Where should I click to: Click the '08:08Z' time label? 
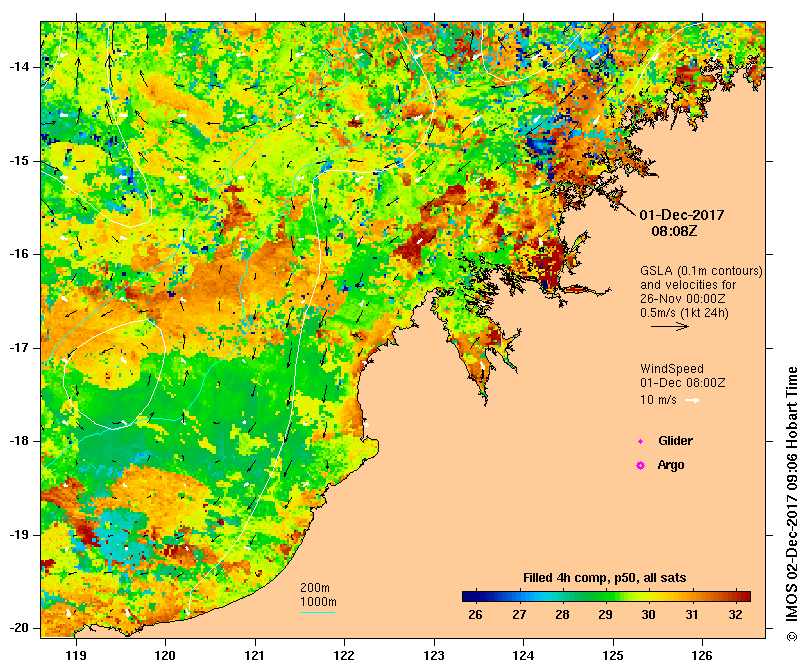click(x=674, y=231)
